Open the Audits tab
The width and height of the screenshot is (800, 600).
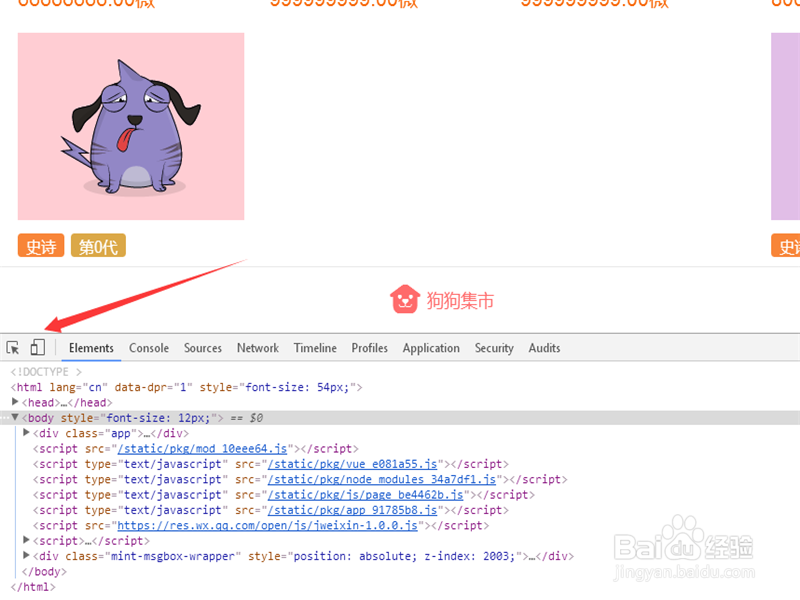(544, 348)
